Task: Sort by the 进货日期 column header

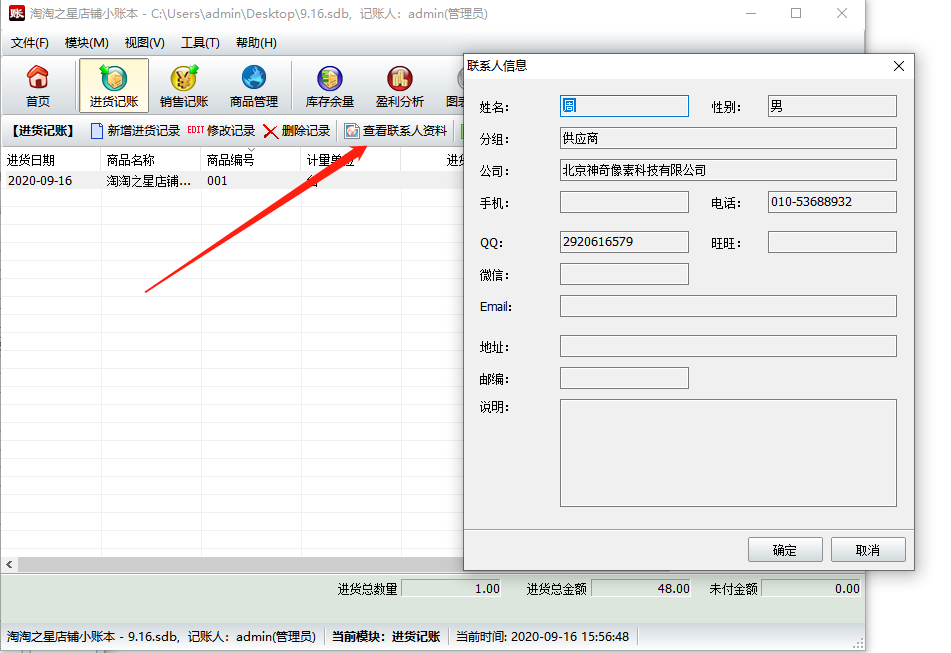Action: [x=51, y=160]
